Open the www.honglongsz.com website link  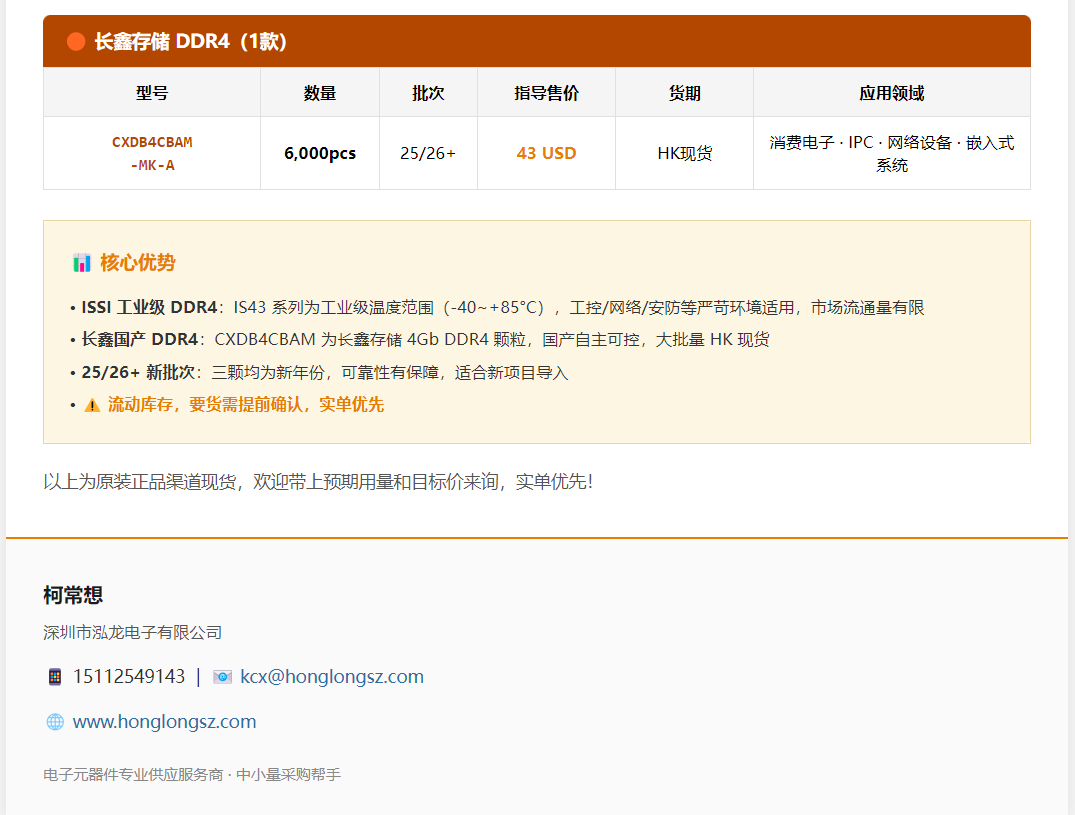point(165,722)
